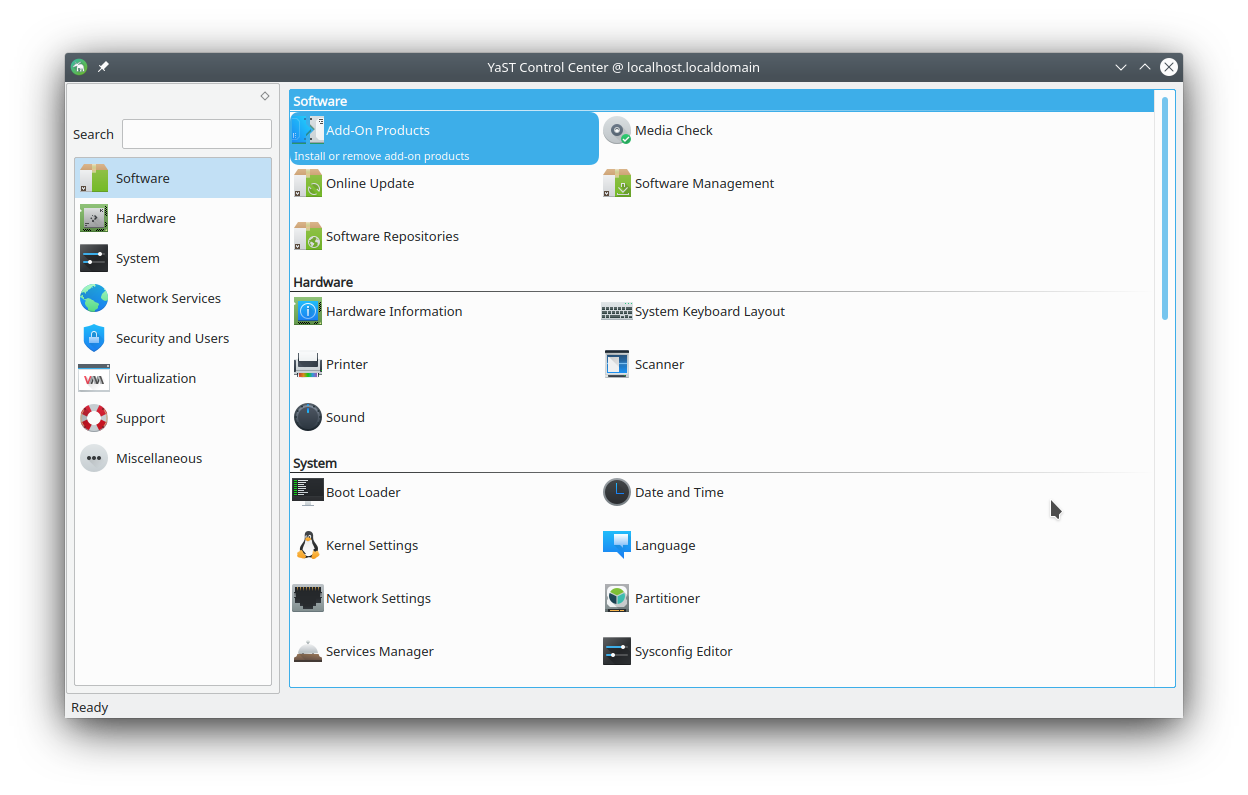Click the vertical scrollbar of module list
This screenshot has width=1248, height=795.
(x=1165, y=208)
